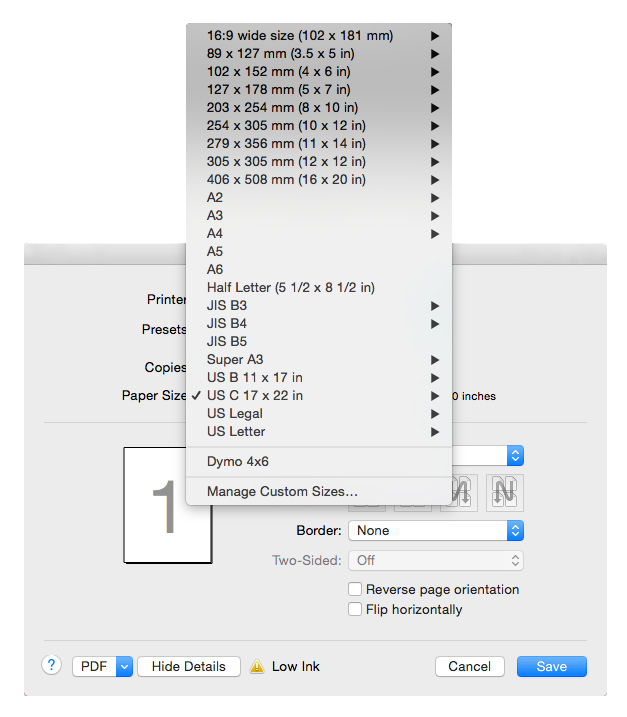Image resolution: width=627 pixels, height=717 pixels.
Task: Click the page 1 preview thumbnail
Action: [168, 505]
